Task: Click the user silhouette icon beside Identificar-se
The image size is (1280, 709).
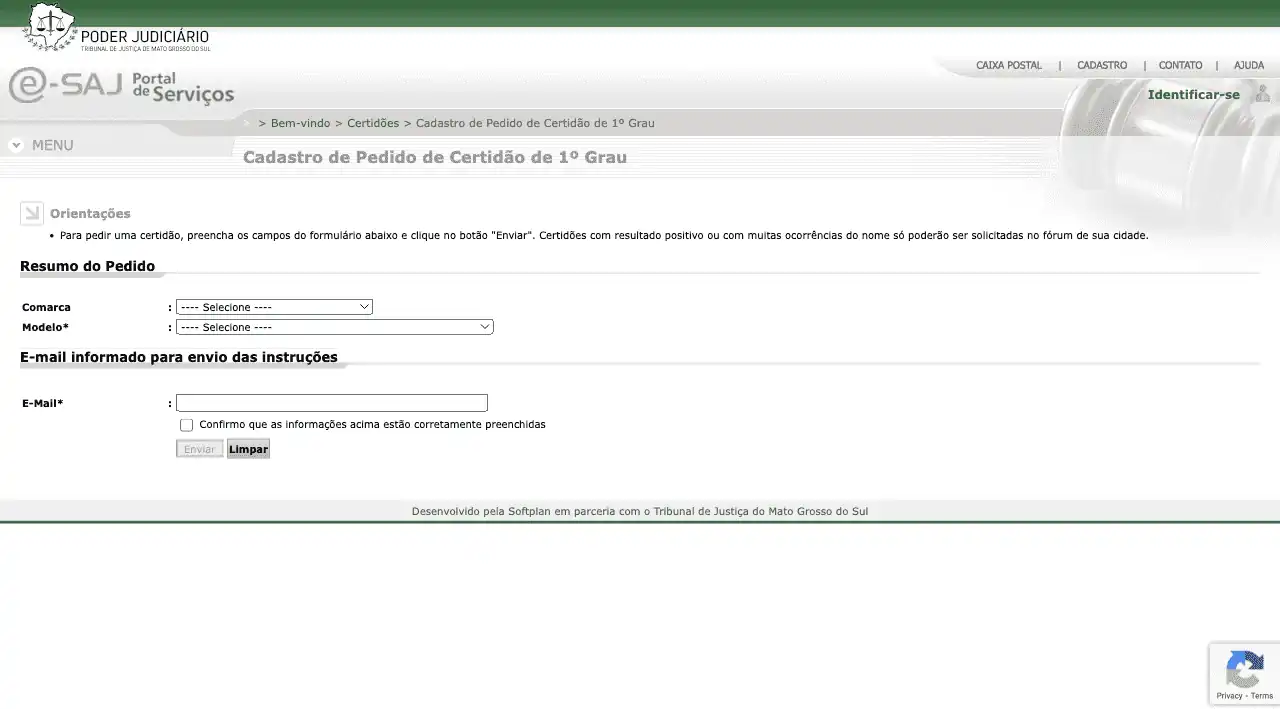Action: [x=1262, y=94]
